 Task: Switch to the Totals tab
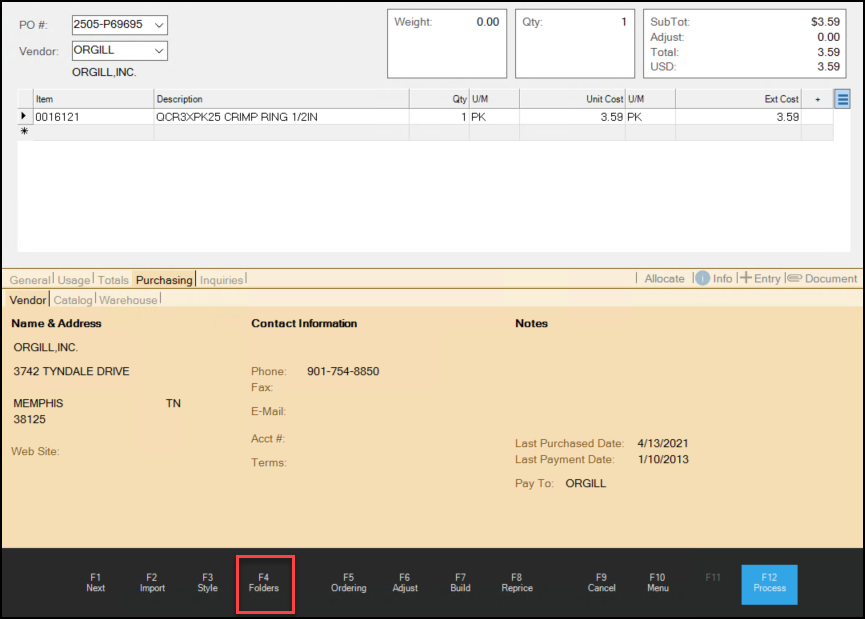(x=113, y=280)
